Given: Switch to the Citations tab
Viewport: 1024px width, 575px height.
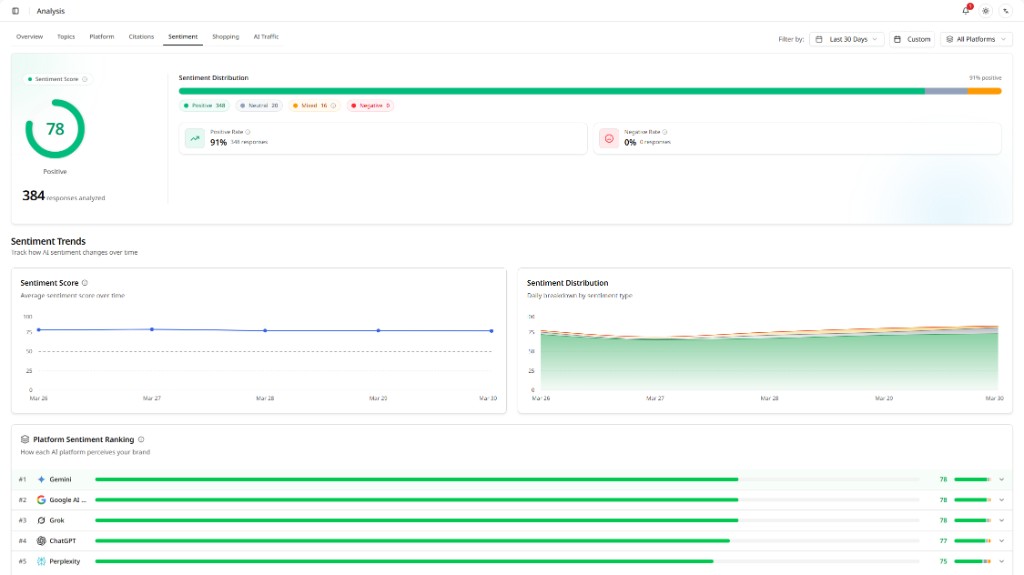Looking at the screenshot, I should click(141, 37).
